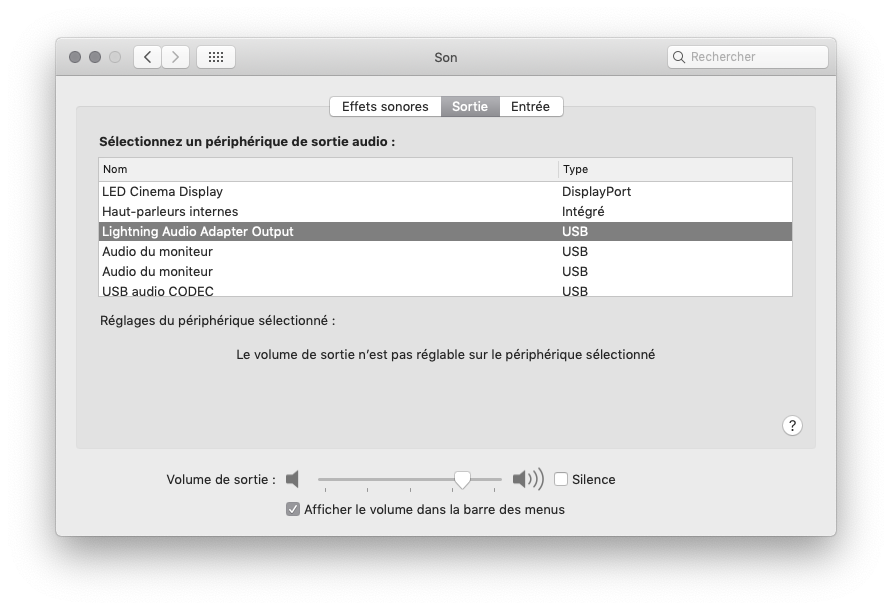The height and width of the screenshot is (610, 892).
Task: Go back with the left chevron button
Action: (x=148, y=57)
